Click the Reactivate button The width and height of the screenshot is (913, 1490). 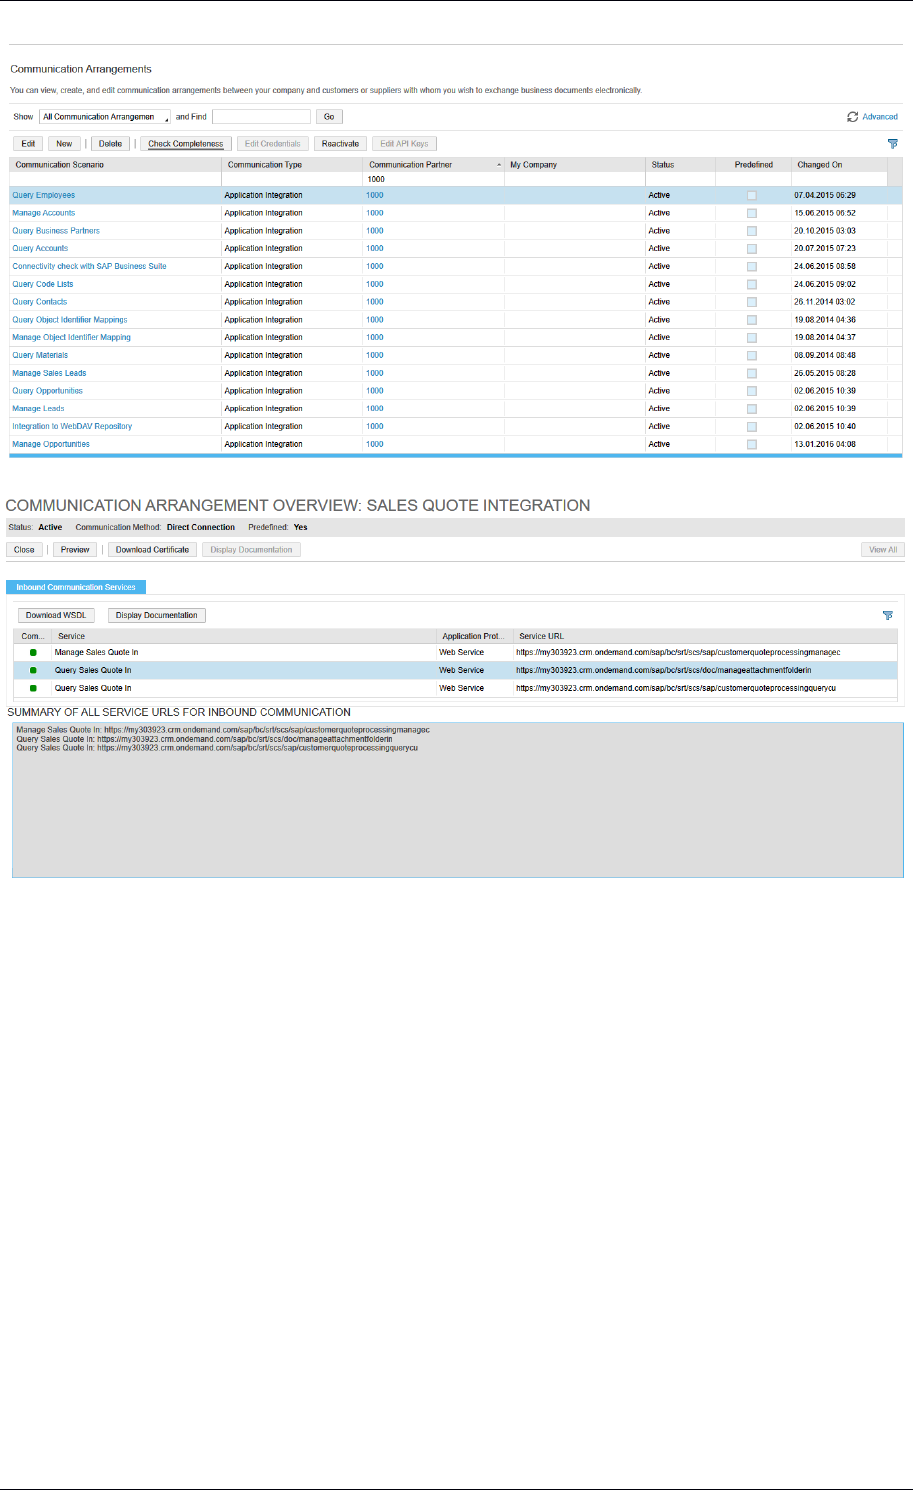340,144
